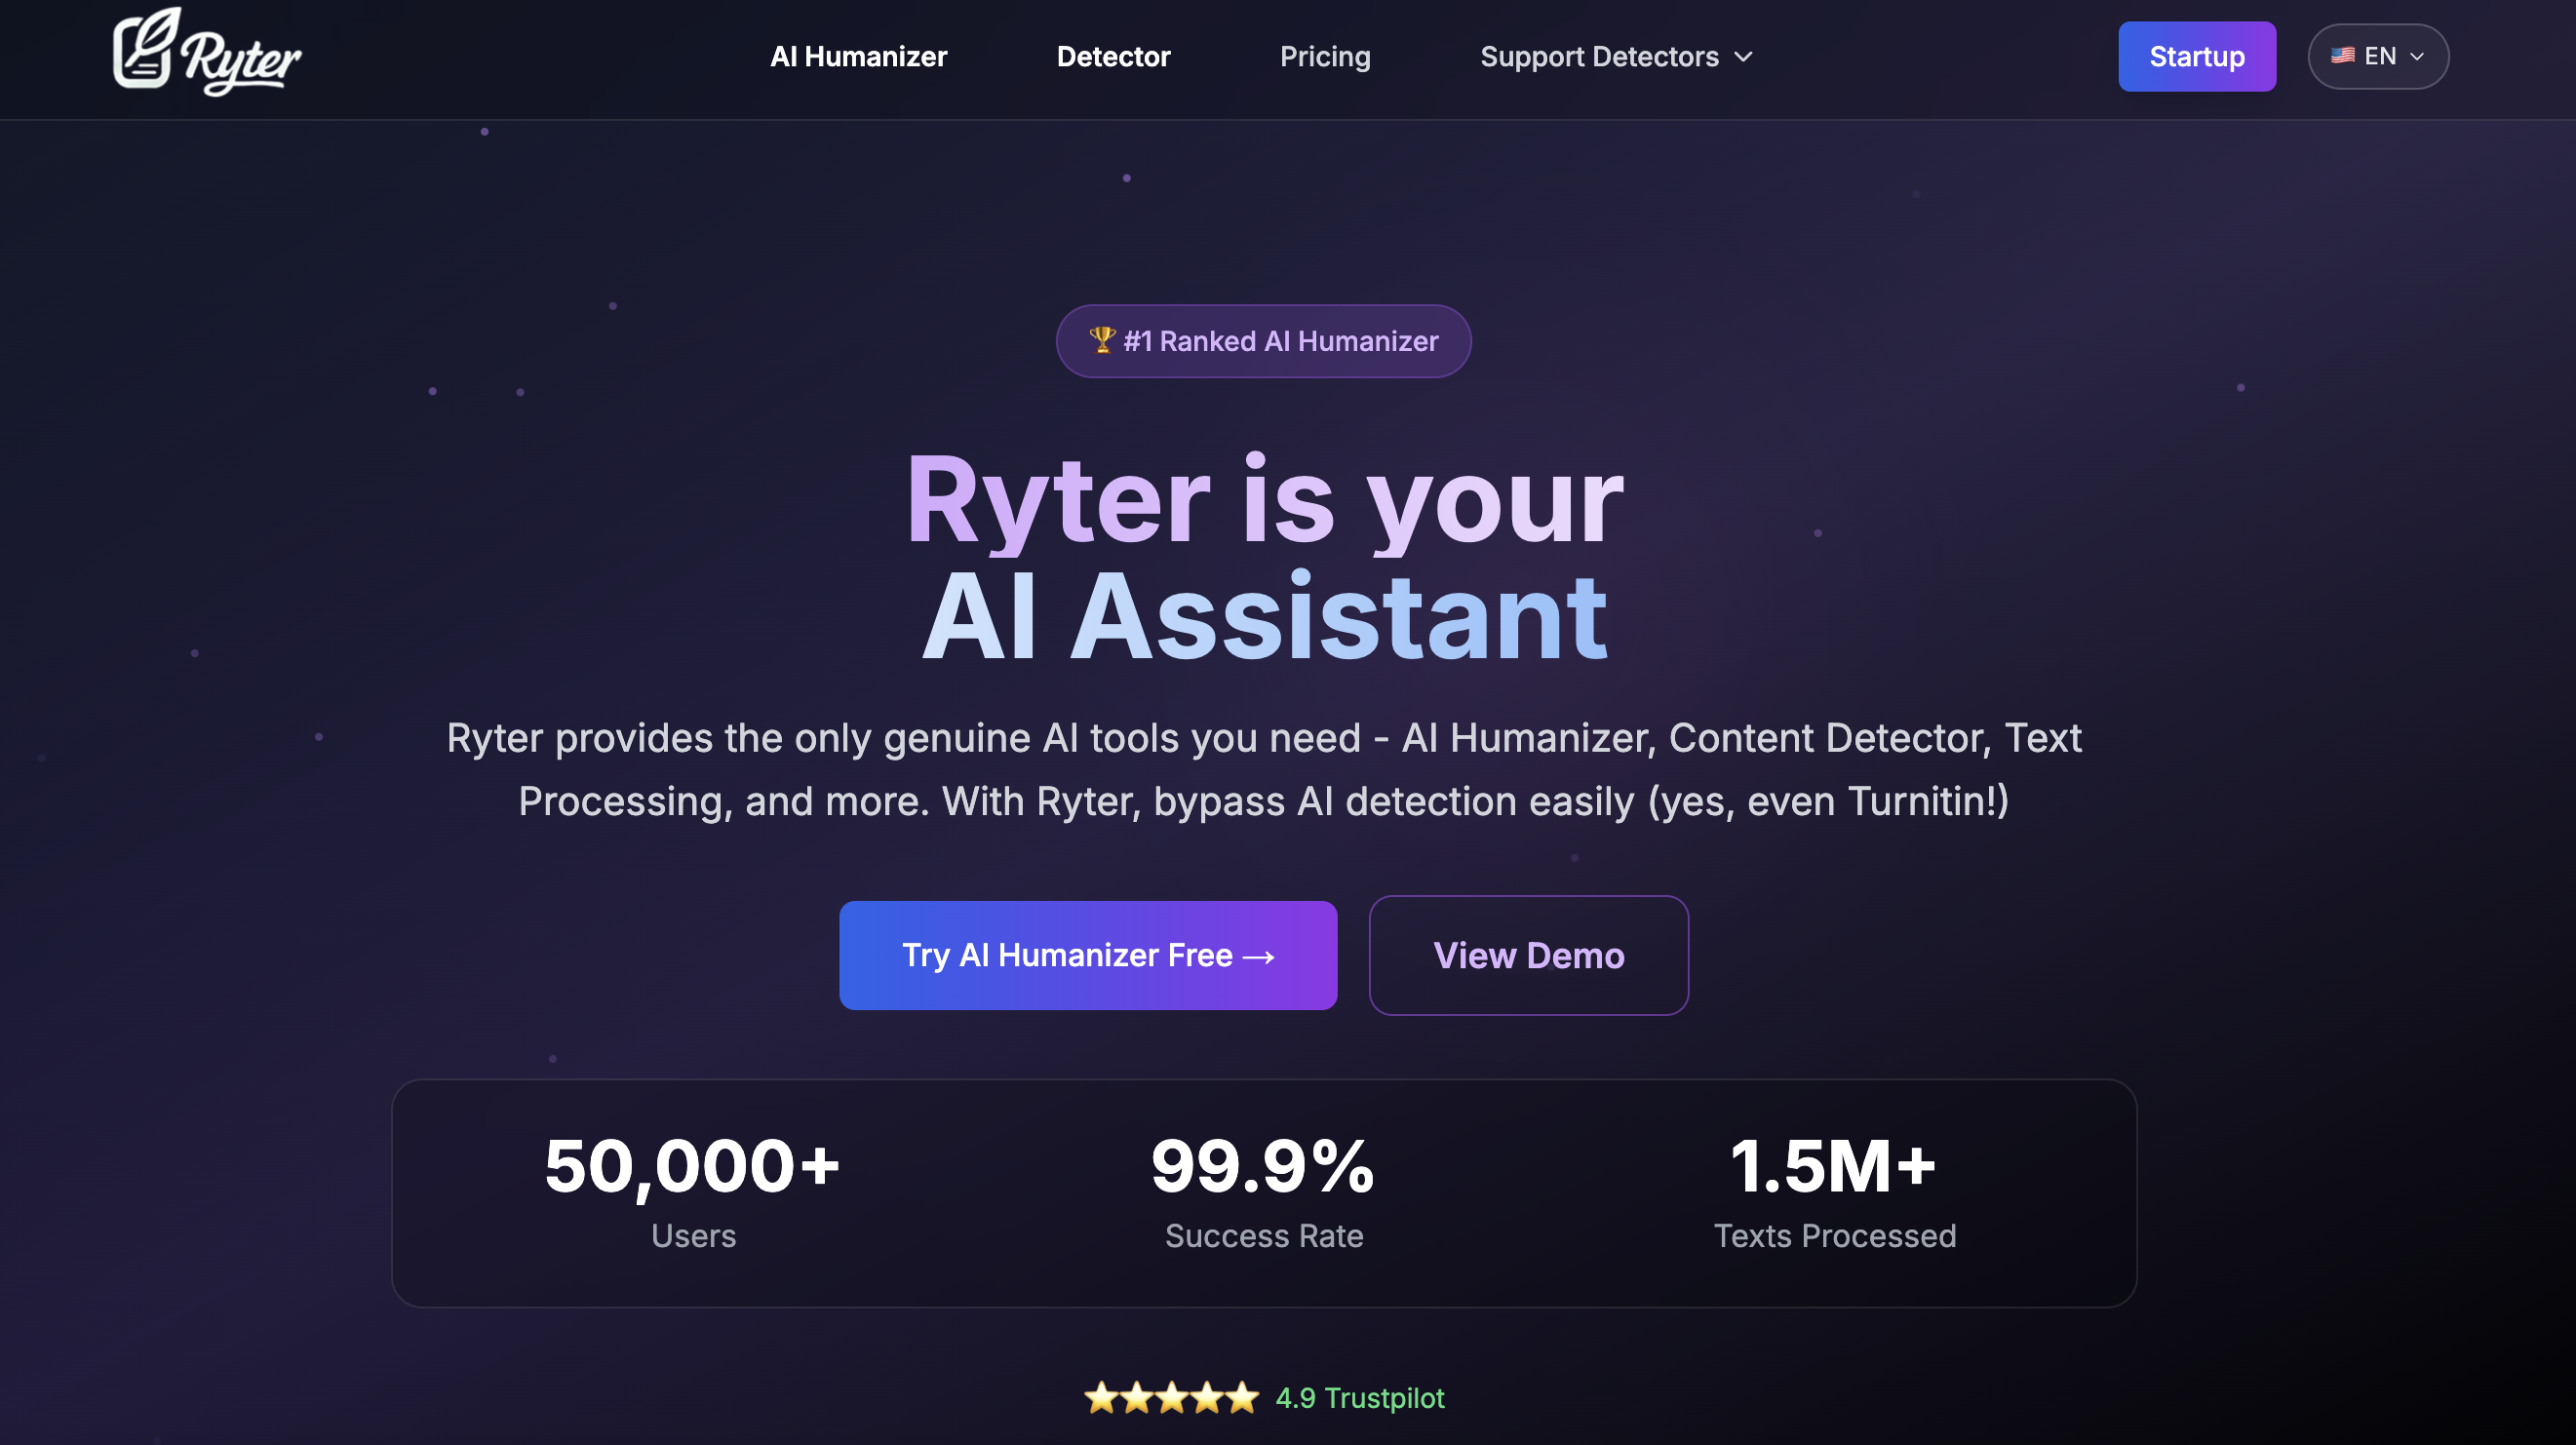
Task: Click the middle star of the rating row
Action: click(x=1172, y=1398)
